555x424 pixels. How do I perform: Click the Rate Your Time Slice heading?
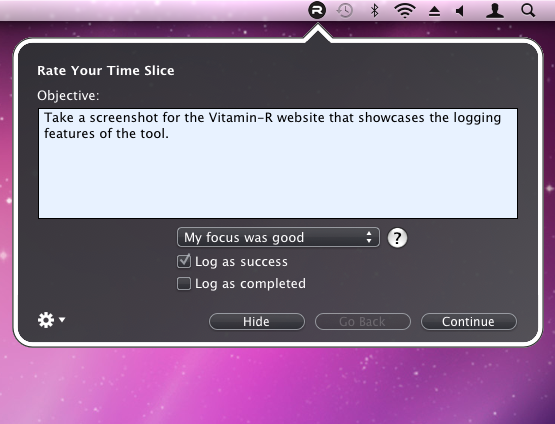tap(105, 70)
